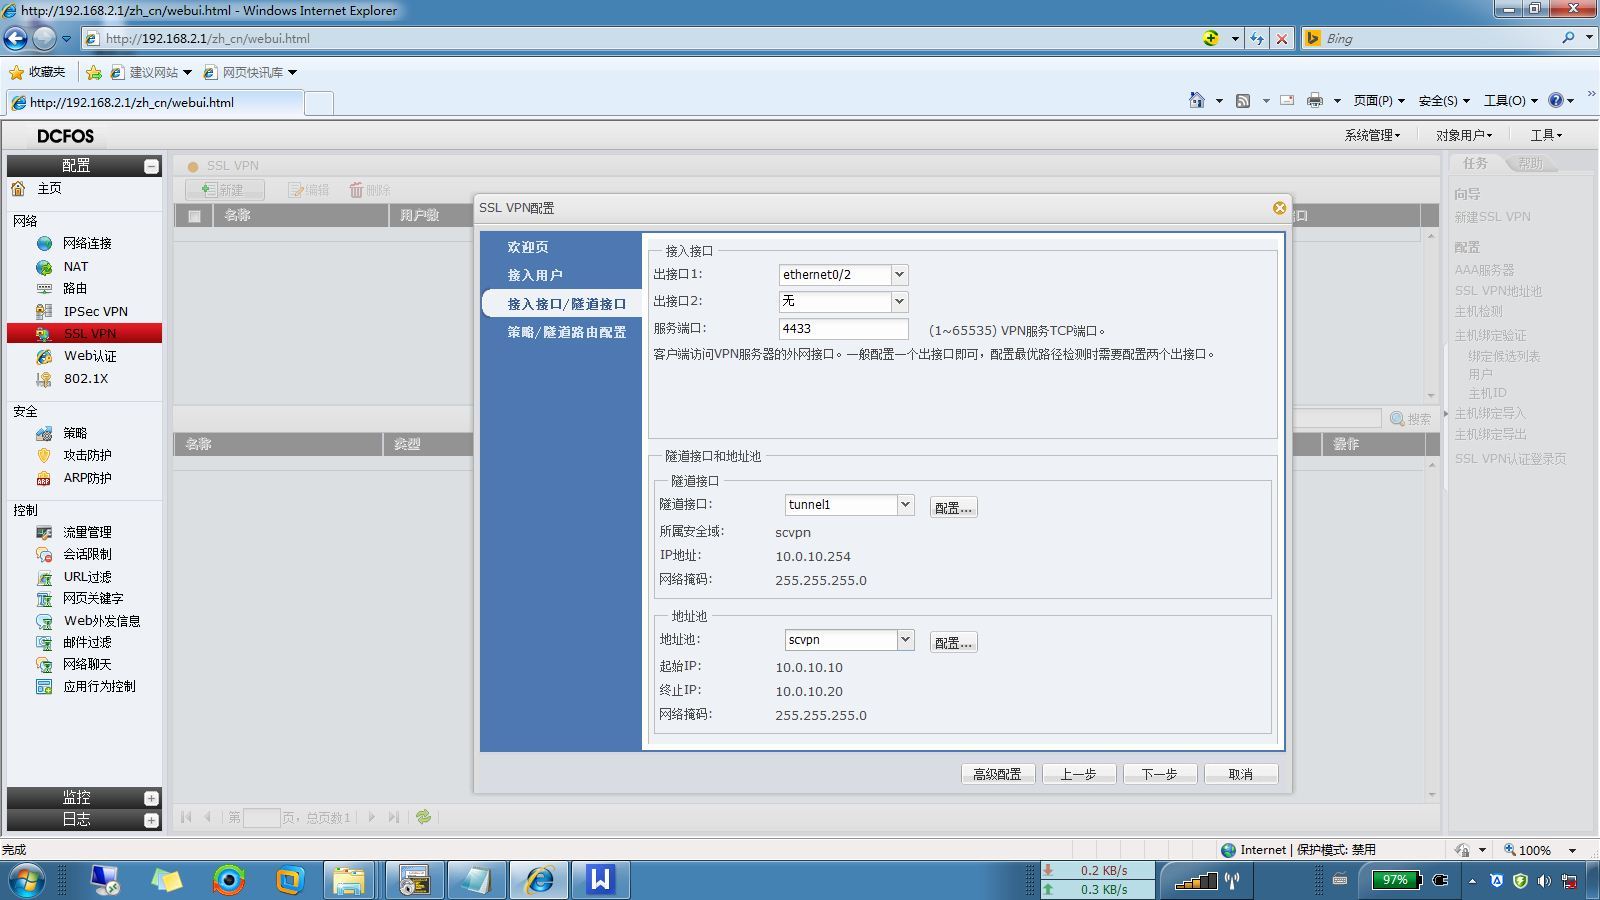1600x900 pixels.
Task: Open the IE 页面(P) menu
Action: click(x=1379, y=100)
